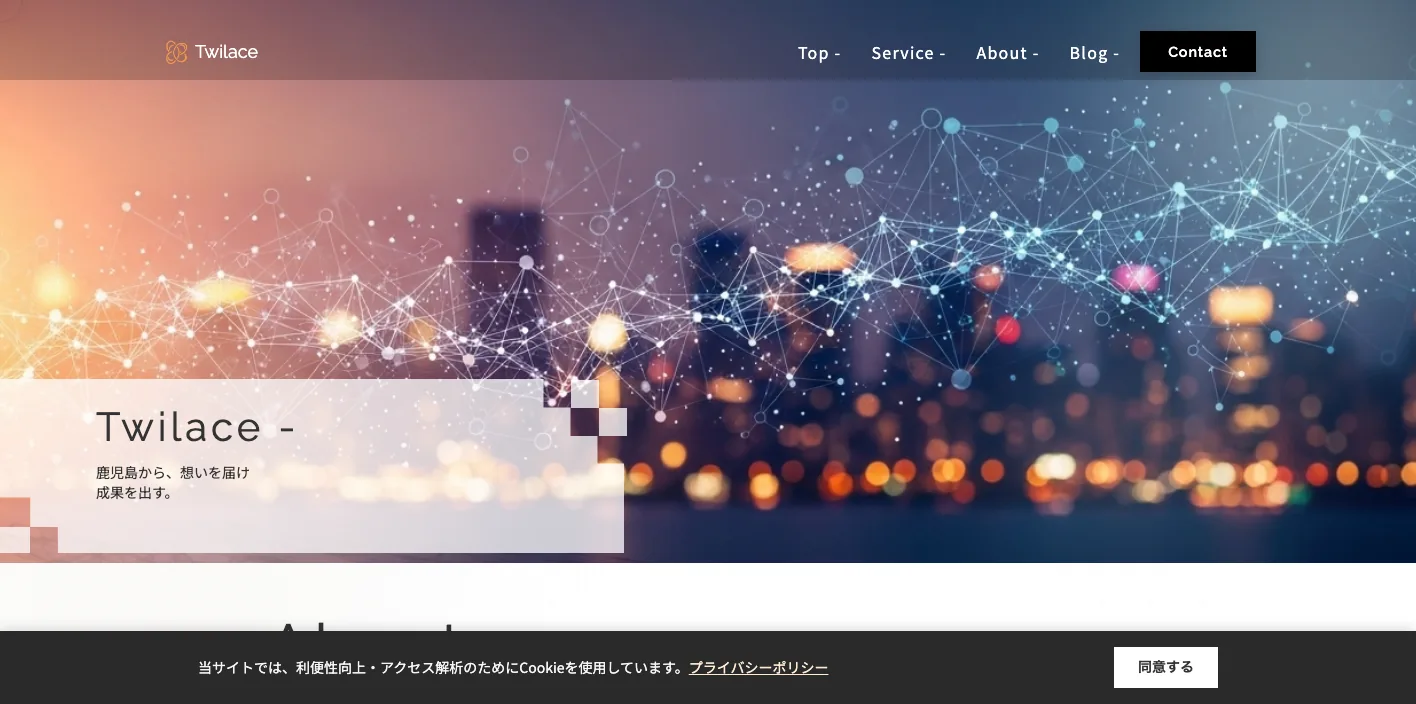Open the プライバシーポリシー link
This screenshot has height=704, width=1416.
click(x=758, y=667)
